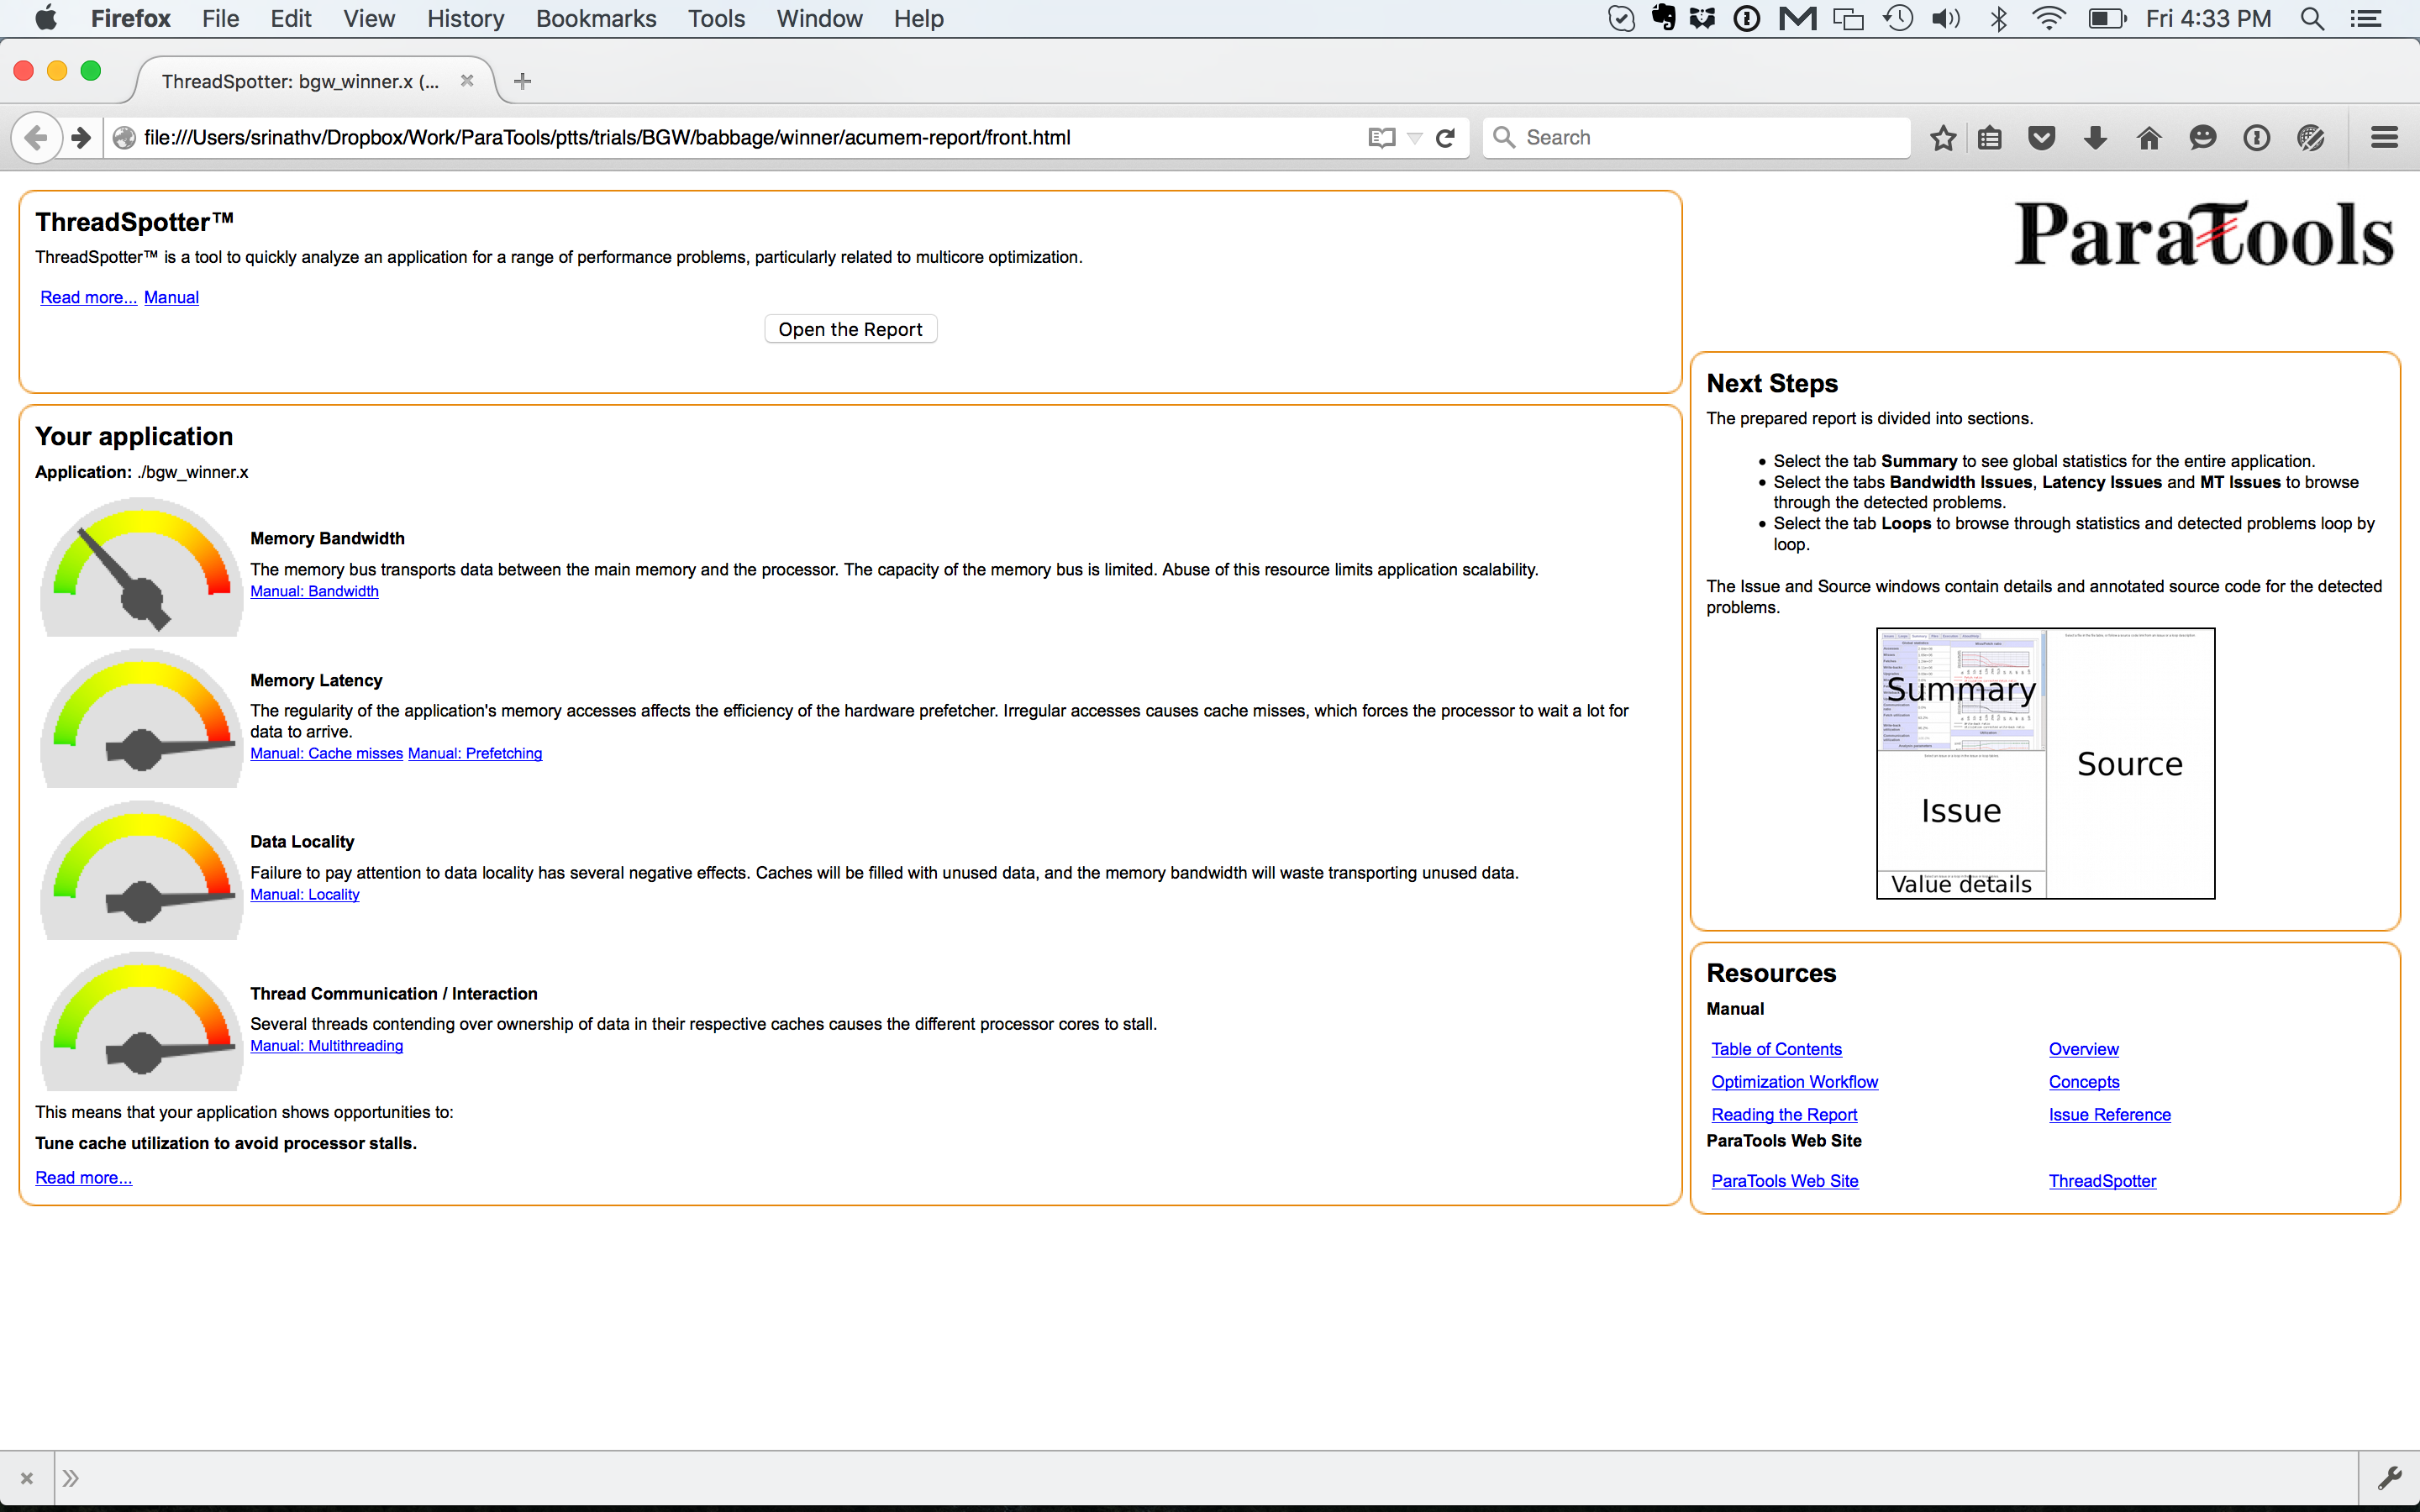Image resolution: width=2420 pixels, height=1512 pixels.
Task: Open Manual: Bandwidth link
Action: tap(314, 591)
